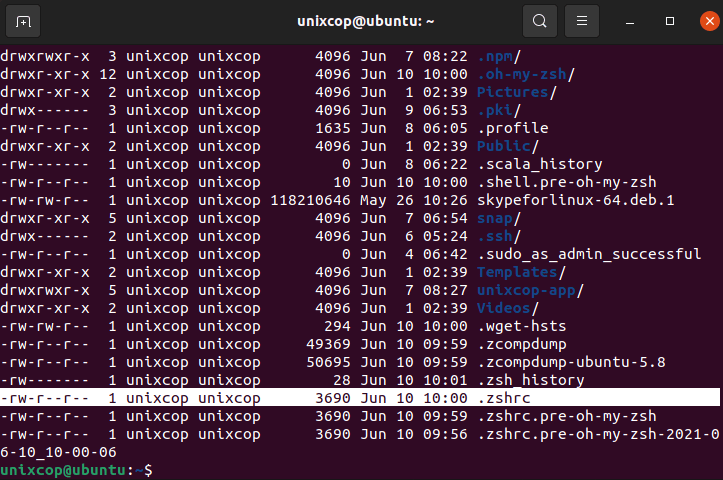Screen dimensions: 723x480
Task: Select the .pki/ directory entry
Action: tap(499, 111)
